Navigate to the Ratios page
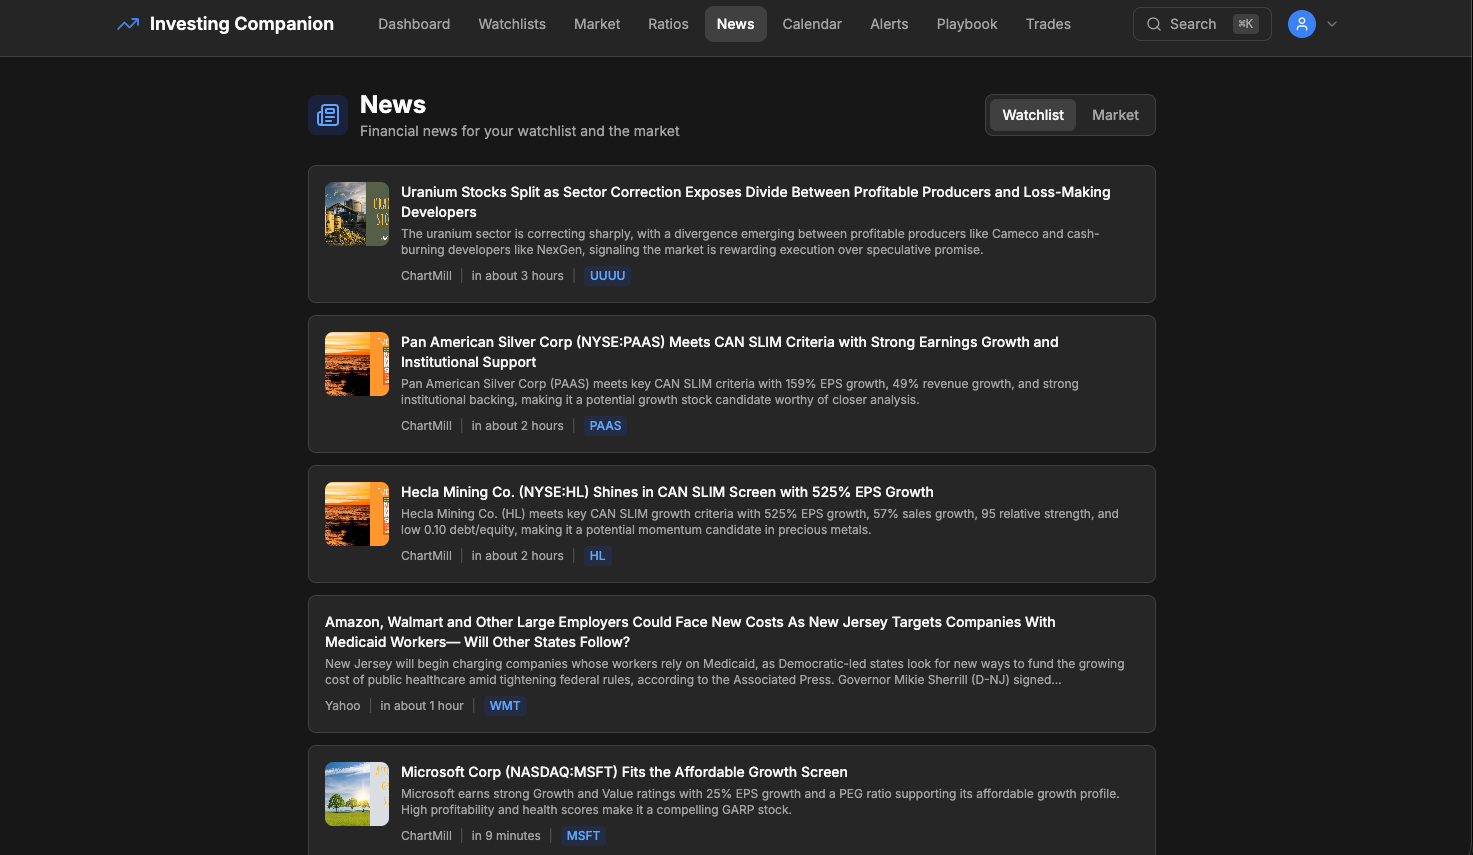The image size is (1473, 855). [x=668, y=24]
